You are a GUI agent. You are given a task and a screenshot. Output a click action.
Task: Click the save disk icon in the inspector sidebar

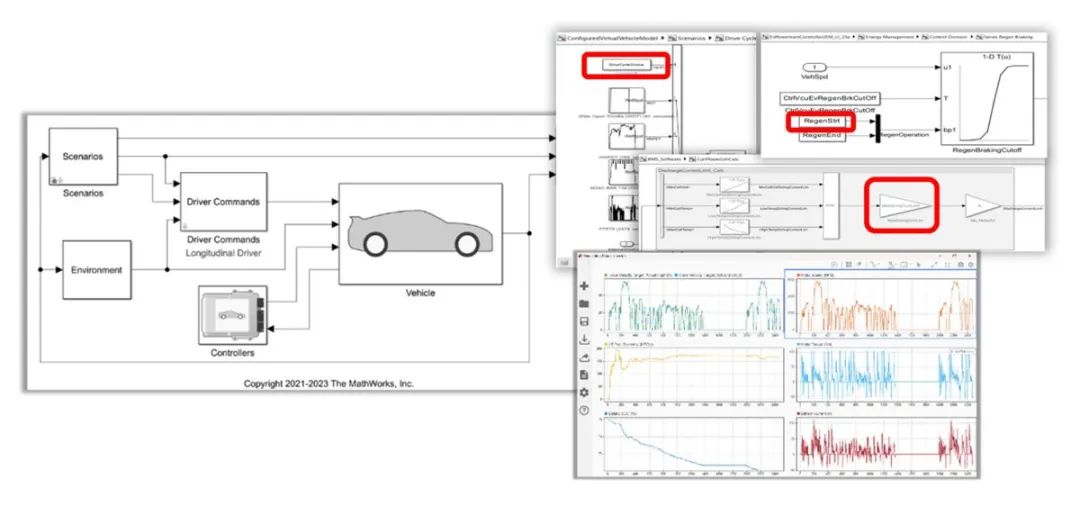click(584, 321)
